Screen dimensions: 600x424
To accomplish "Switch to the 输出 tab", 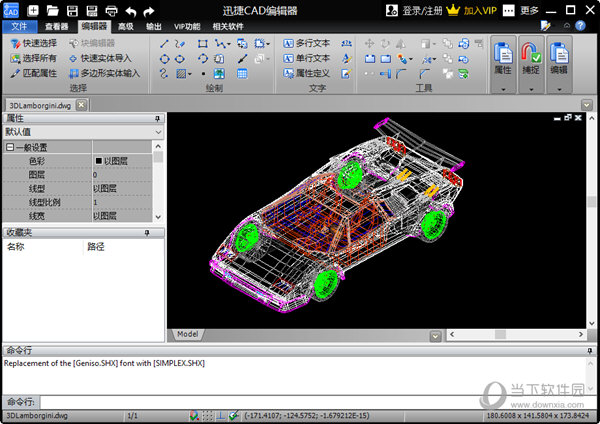I will coord(153,26).
